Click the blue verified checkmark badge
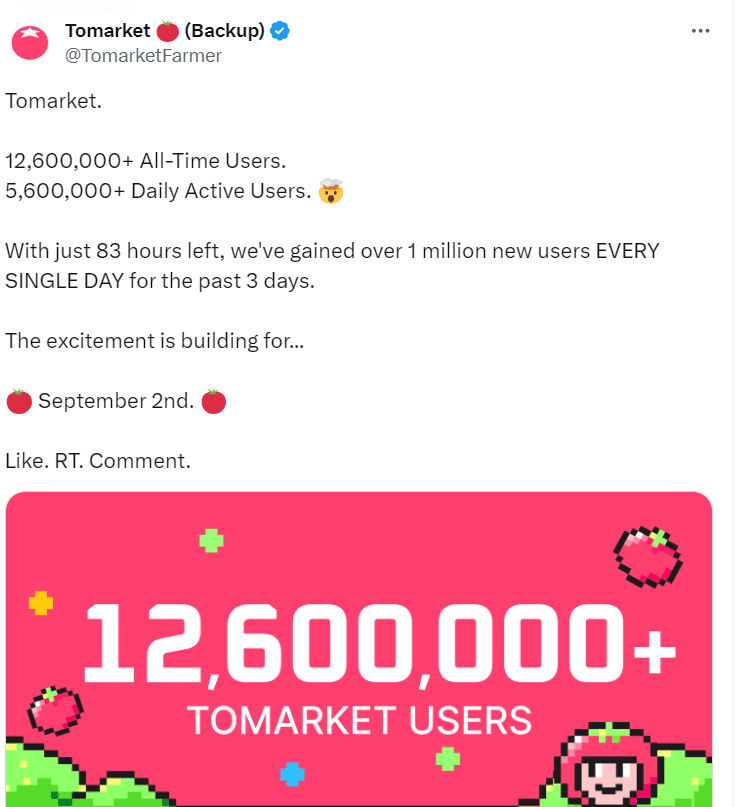 tap(281, 31)
